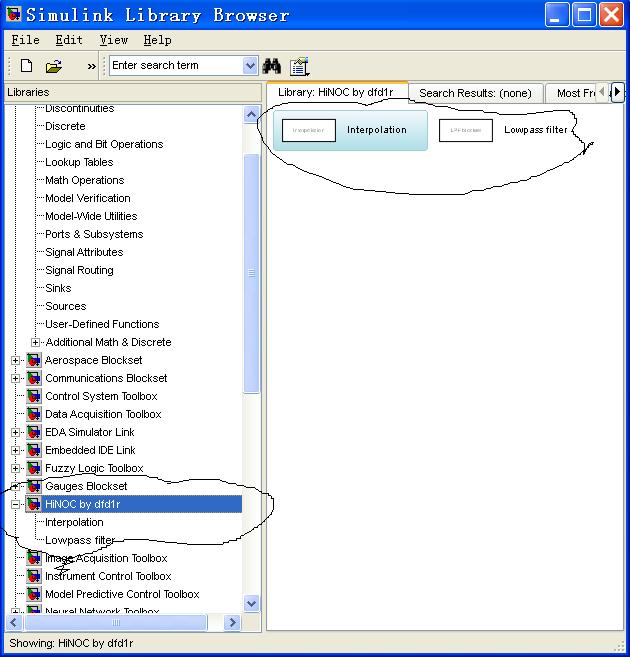Open the search term dropdown arrow
This screenshot has height=657, width=630.
tap(250, 66)
